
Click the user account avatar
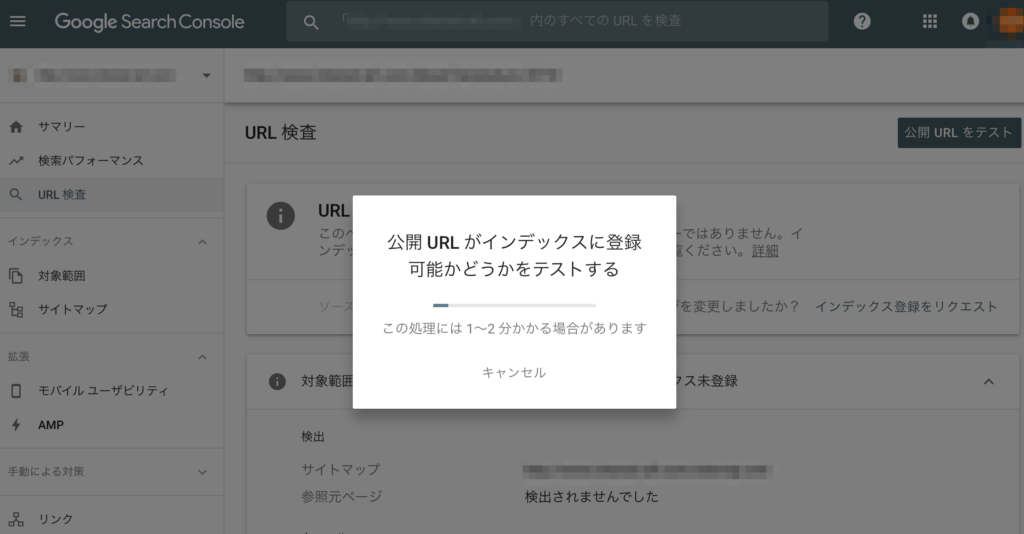click(x=1009, y=22)
